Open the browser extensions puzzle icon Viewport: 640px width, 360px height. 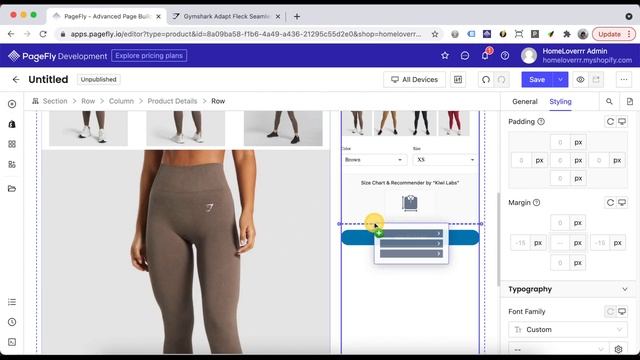[x=567, y=34]
